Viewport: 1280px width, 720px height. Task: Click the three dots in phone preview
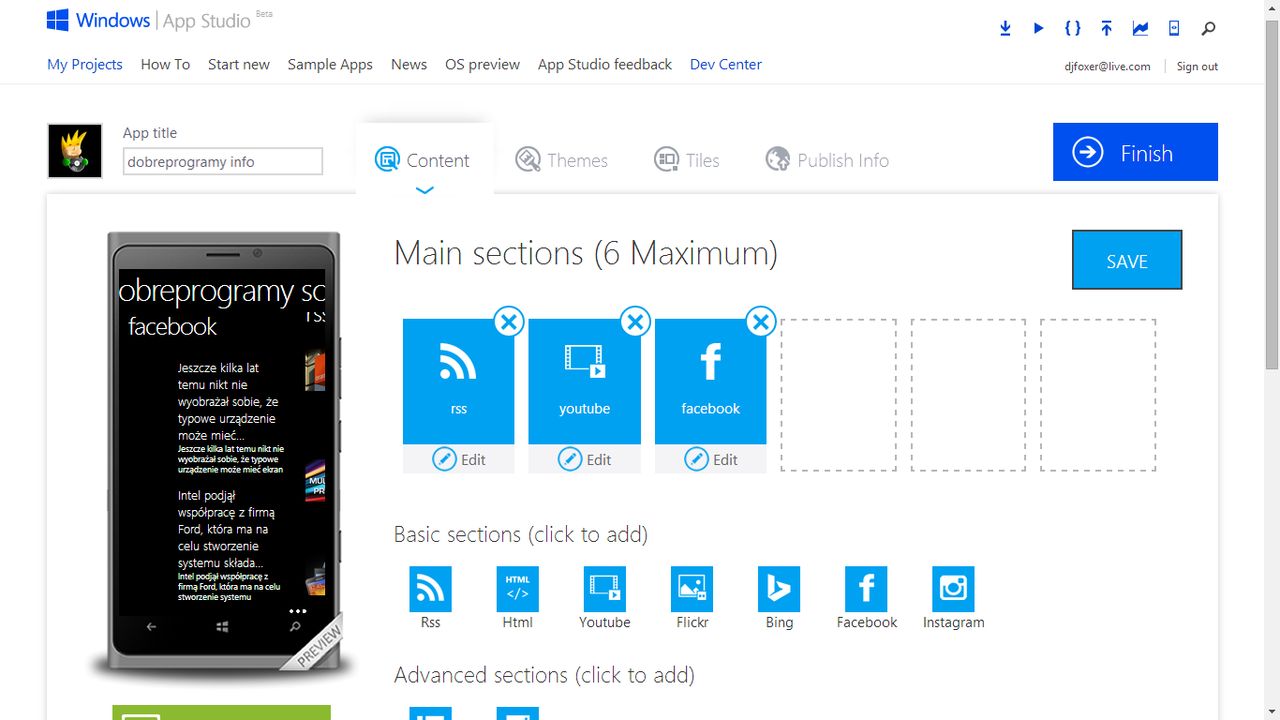(297, 610)
